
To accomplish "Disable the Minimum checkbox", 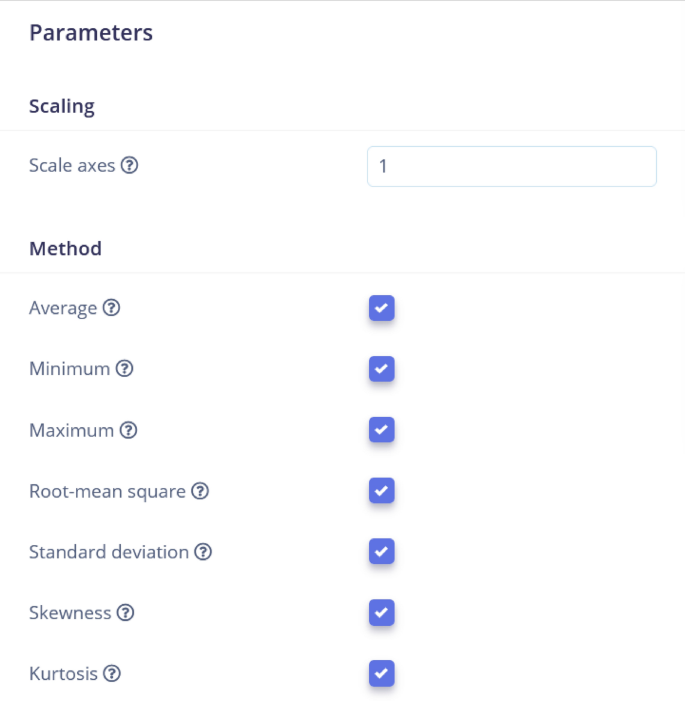I will (381, 369).
